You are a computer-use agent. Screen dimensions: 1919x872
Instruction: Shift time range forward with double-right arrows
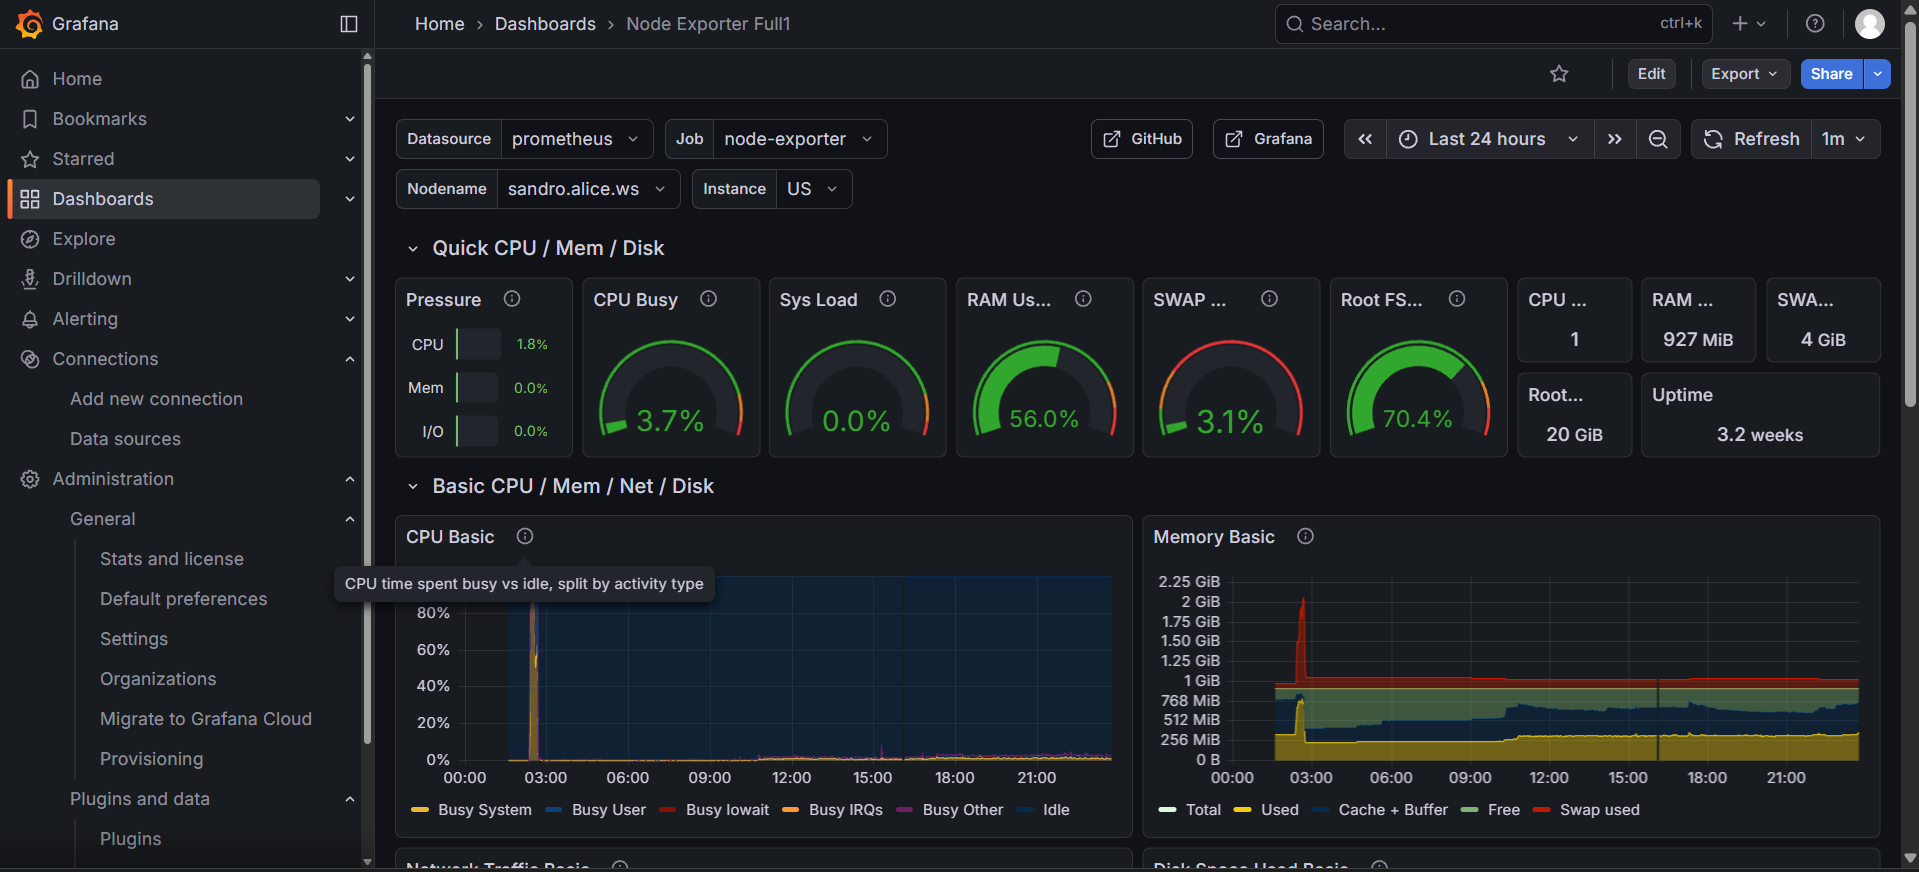1614,139
